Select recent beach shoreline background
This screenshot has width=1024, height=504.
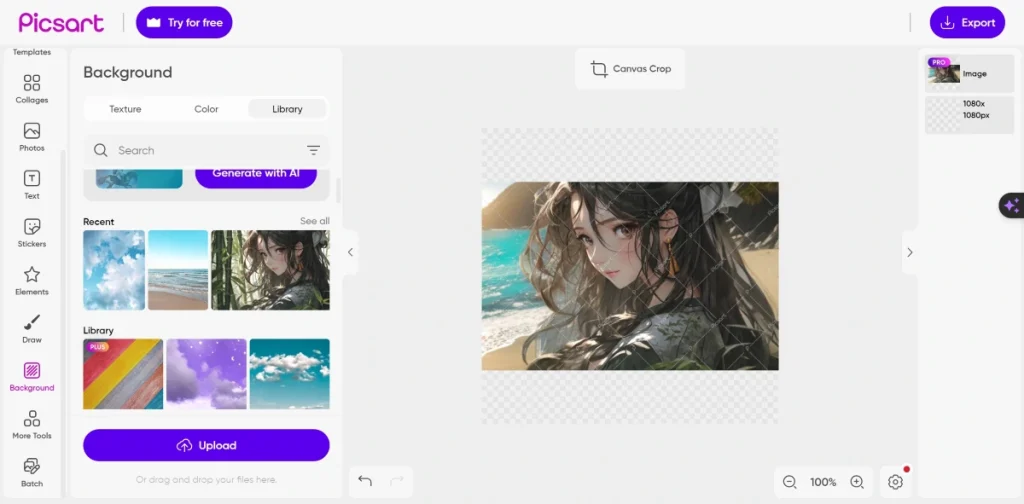click(x=178, y=270)
